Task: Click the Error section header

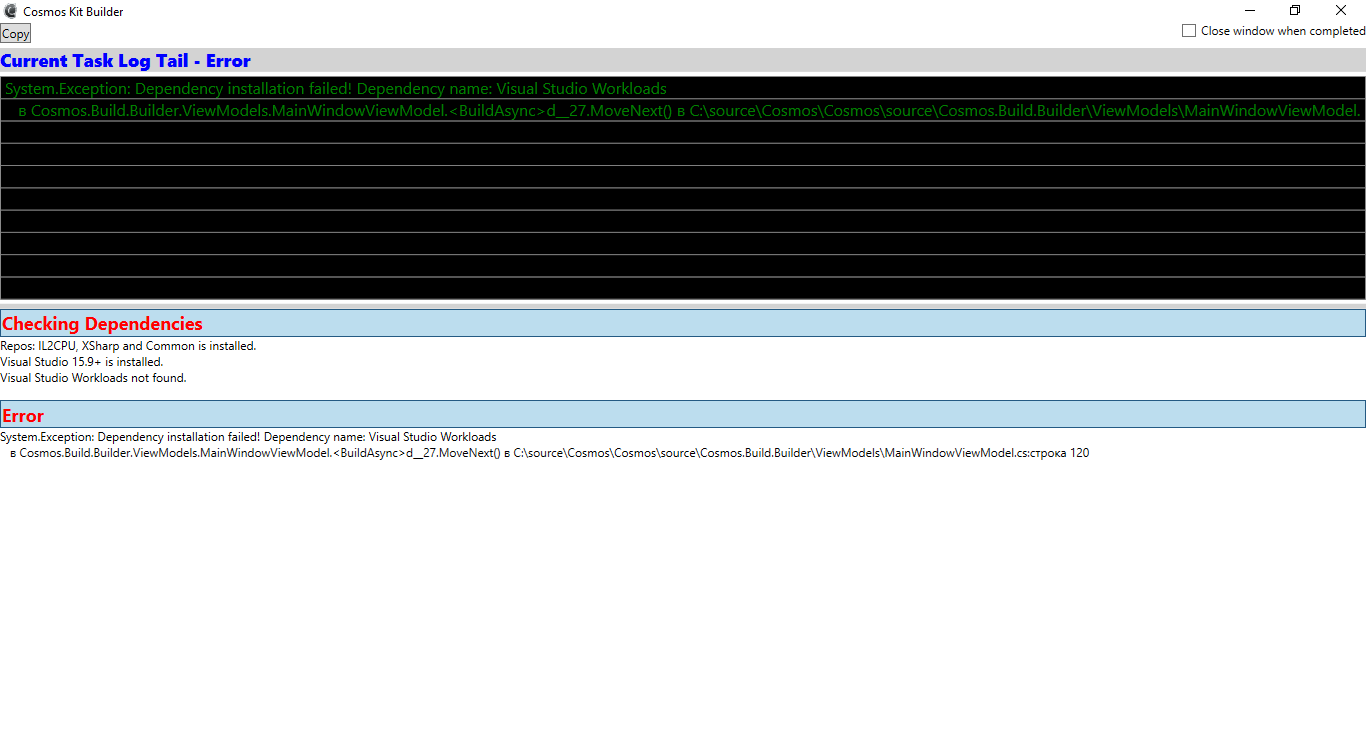Action: (x=23, y=414)
